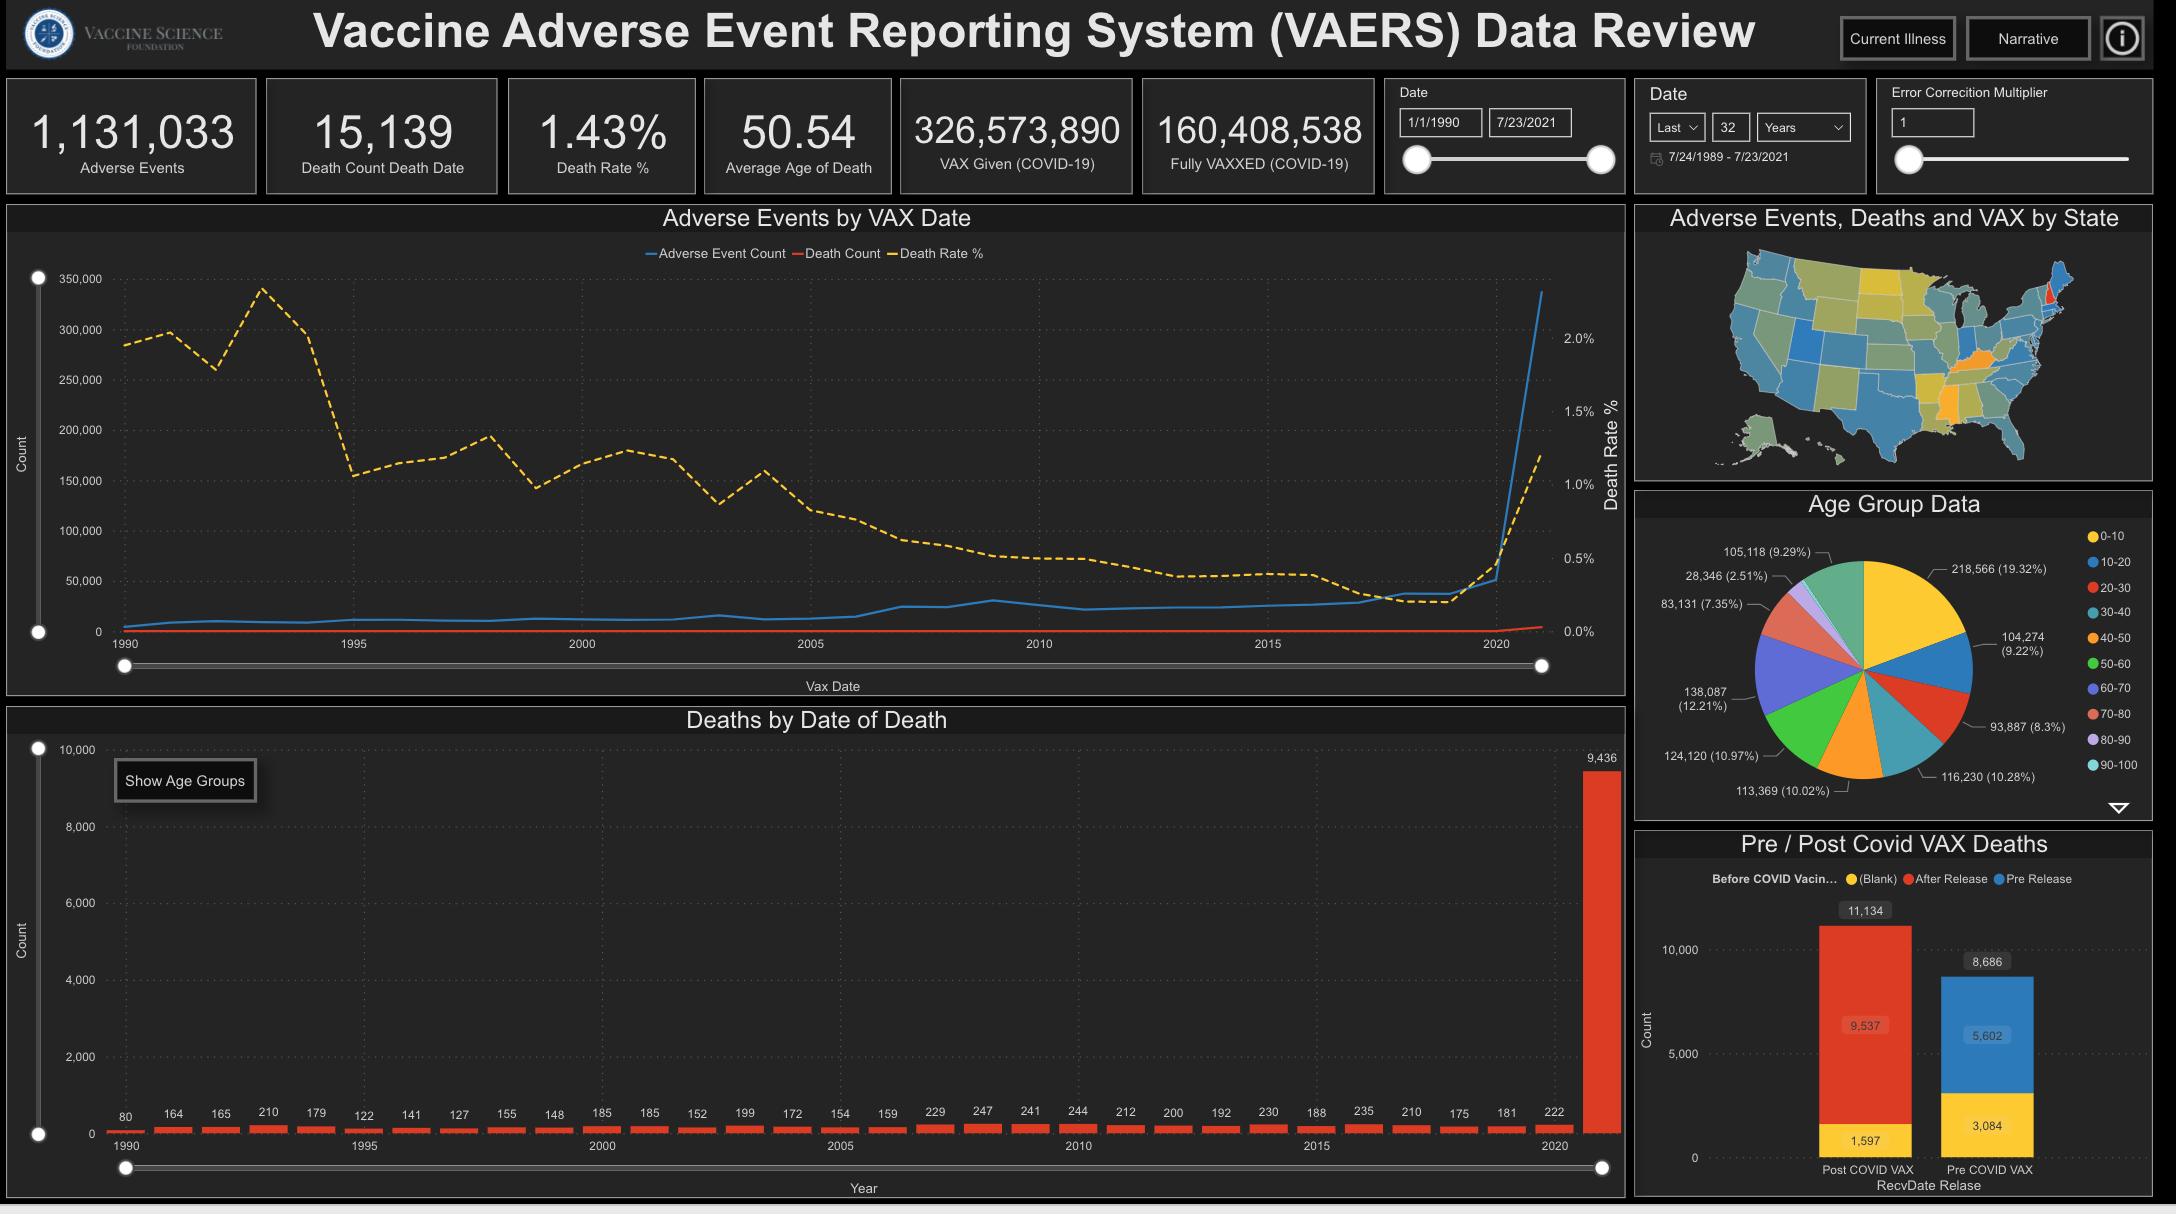
Task: Select the 80-90 age group legend item
Action: click(x=2109, y=741)
